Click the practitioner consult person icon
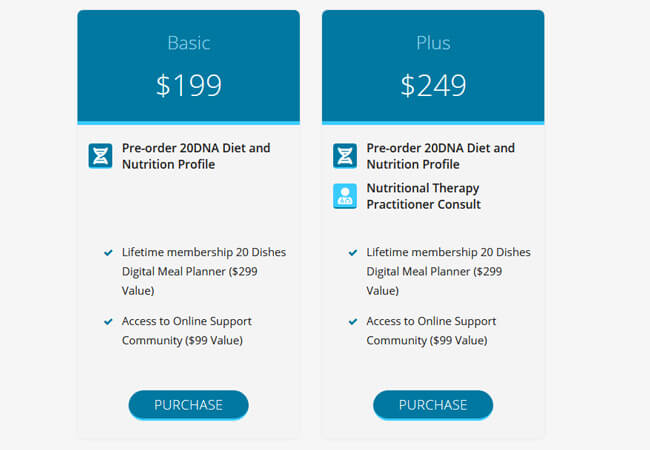650x450 pixels. click(345, 196)
